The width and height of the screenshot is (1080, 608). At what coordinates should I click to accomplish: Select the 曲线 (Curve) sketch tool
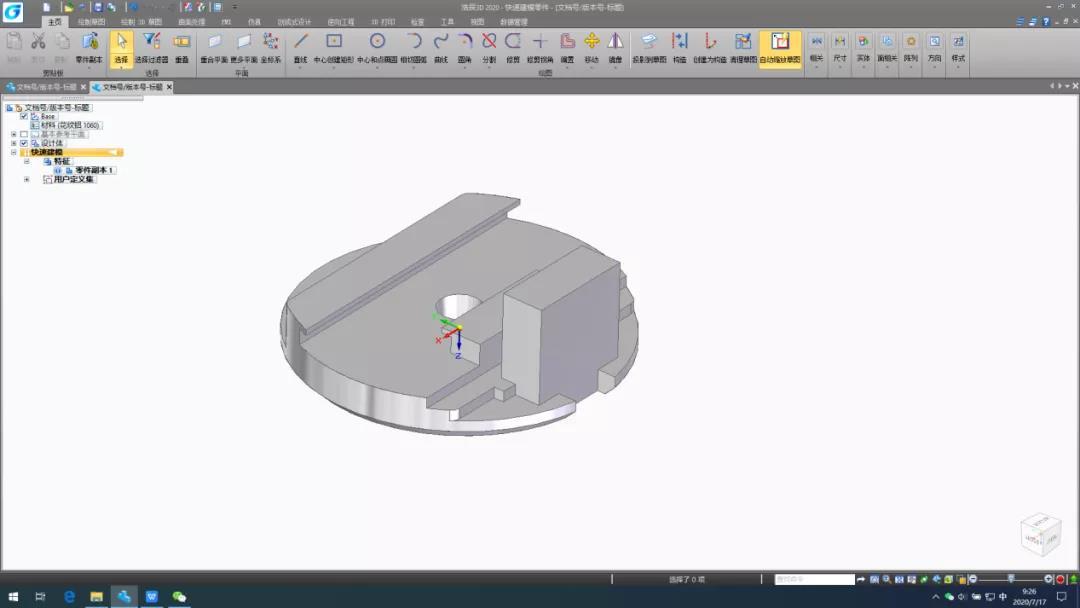pyautogui.click(x=441, y=48)
